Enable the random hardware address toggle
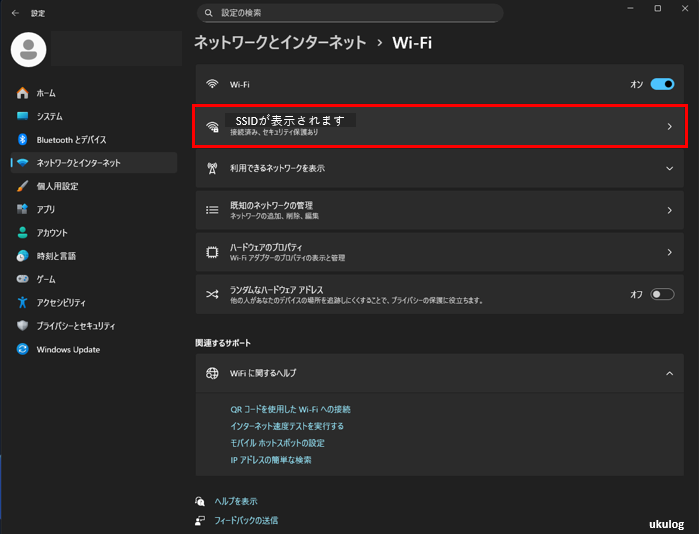 pyautogui.click(x=662, y=294)
